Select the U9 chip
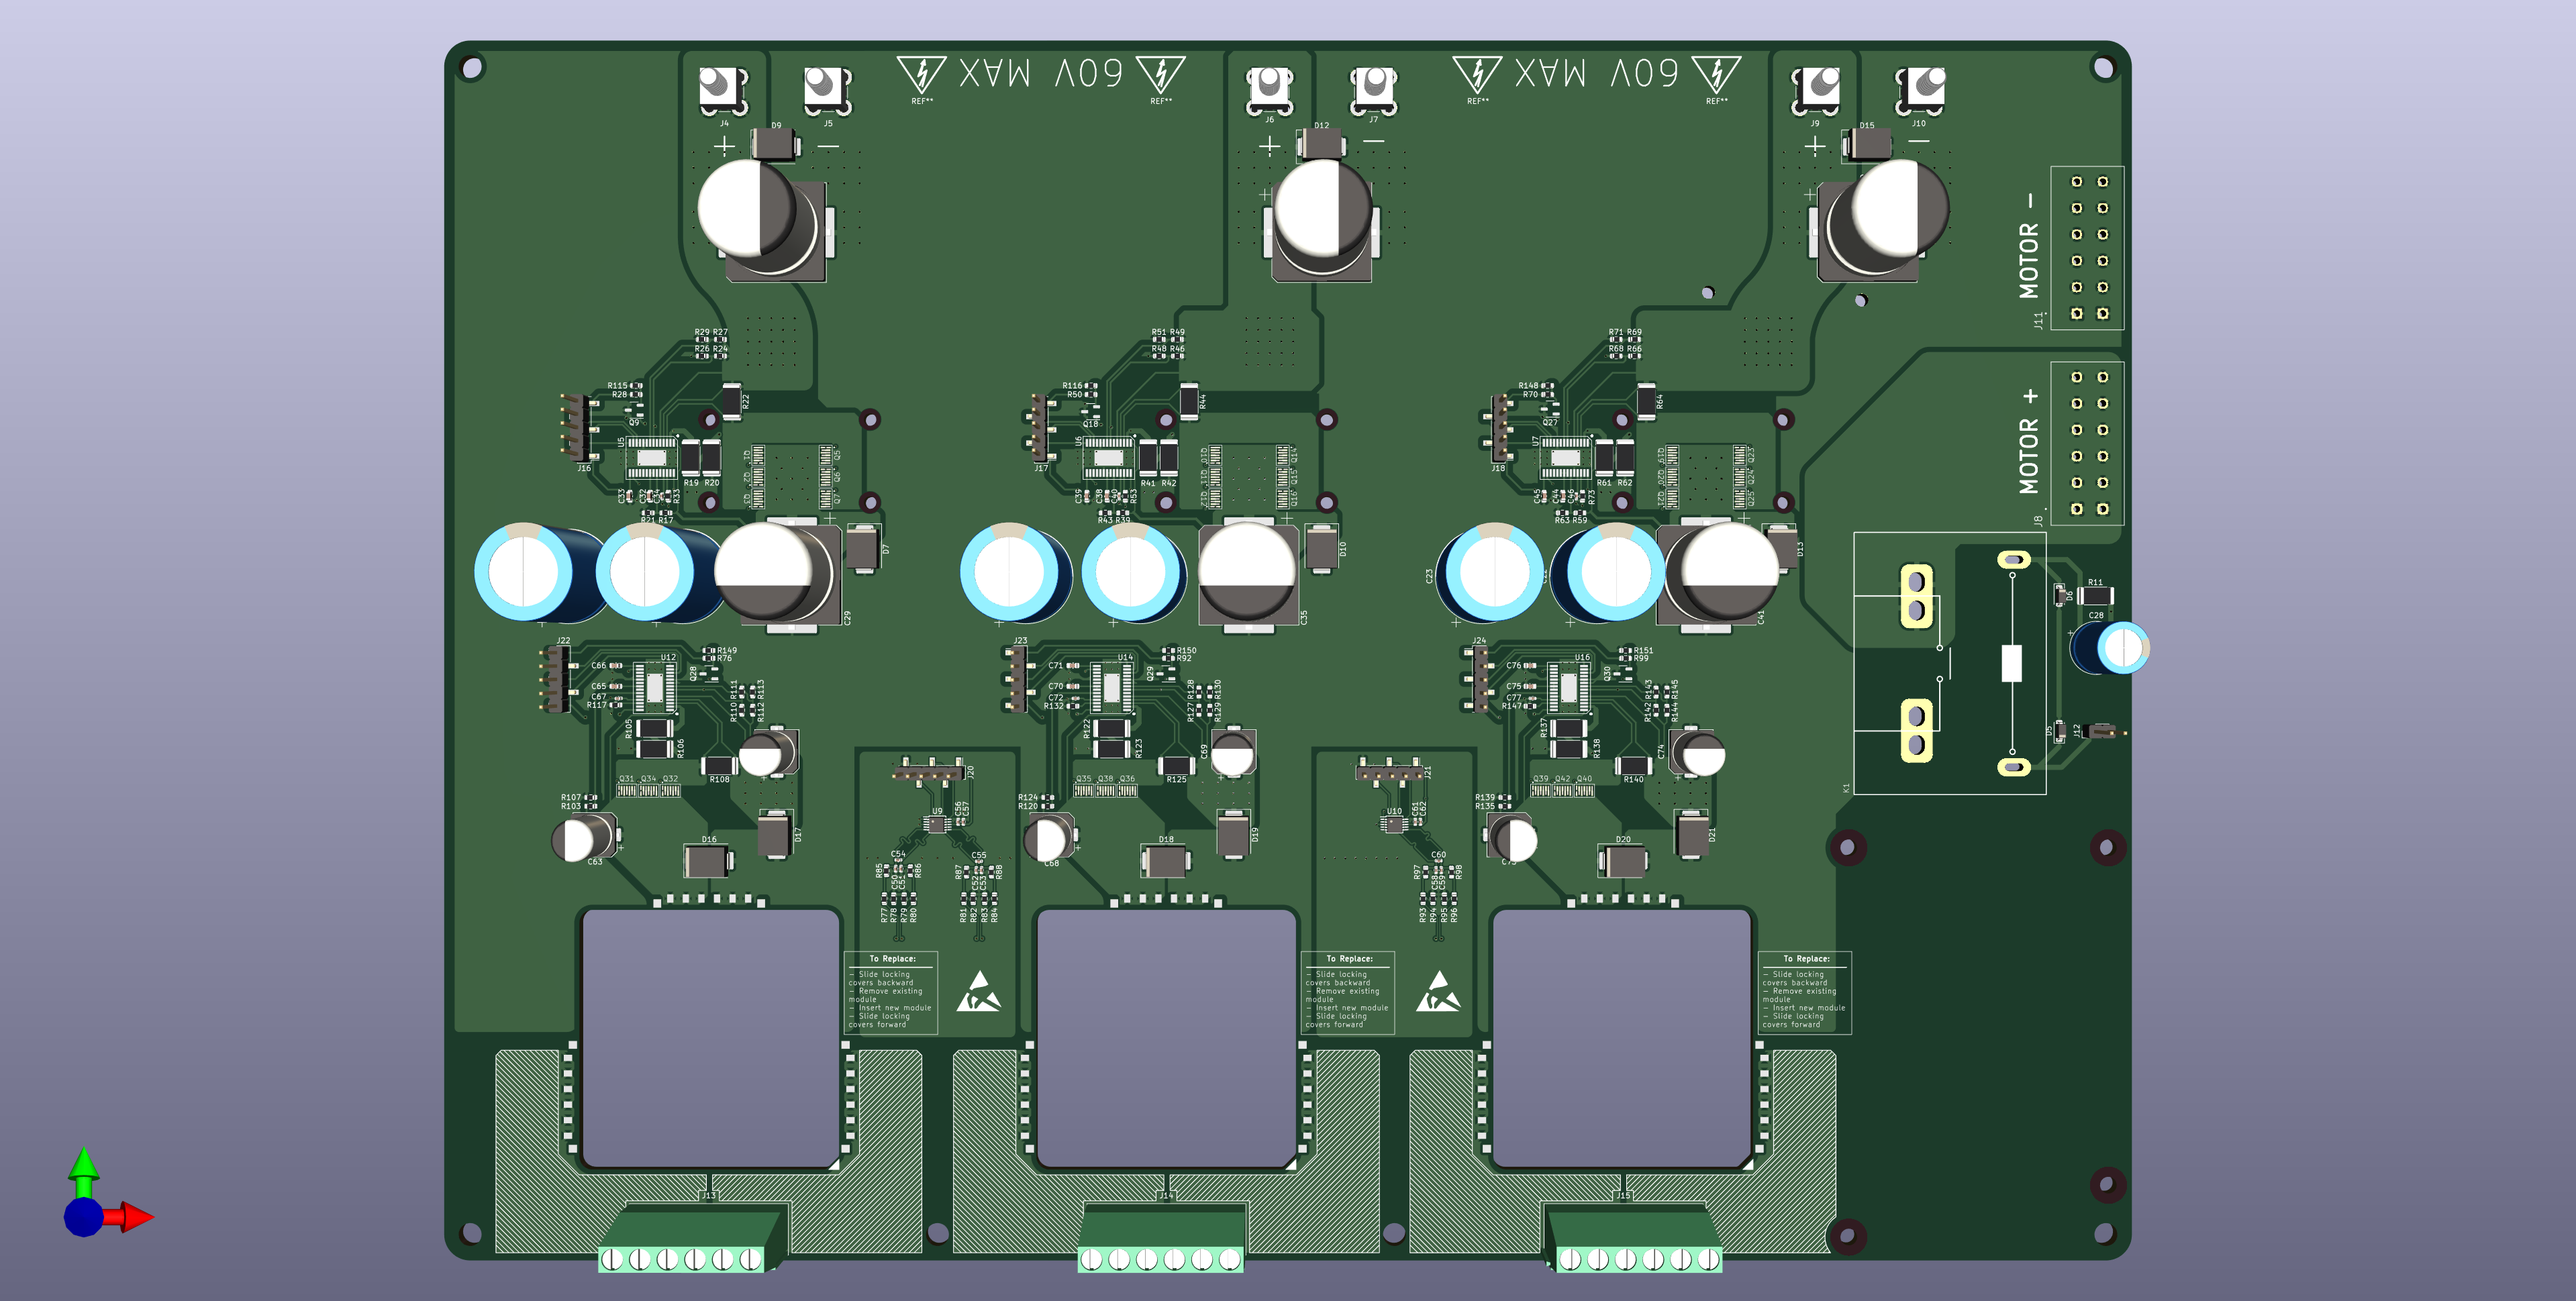Viewport: 2576px width, 1301px height. (935, 824)
